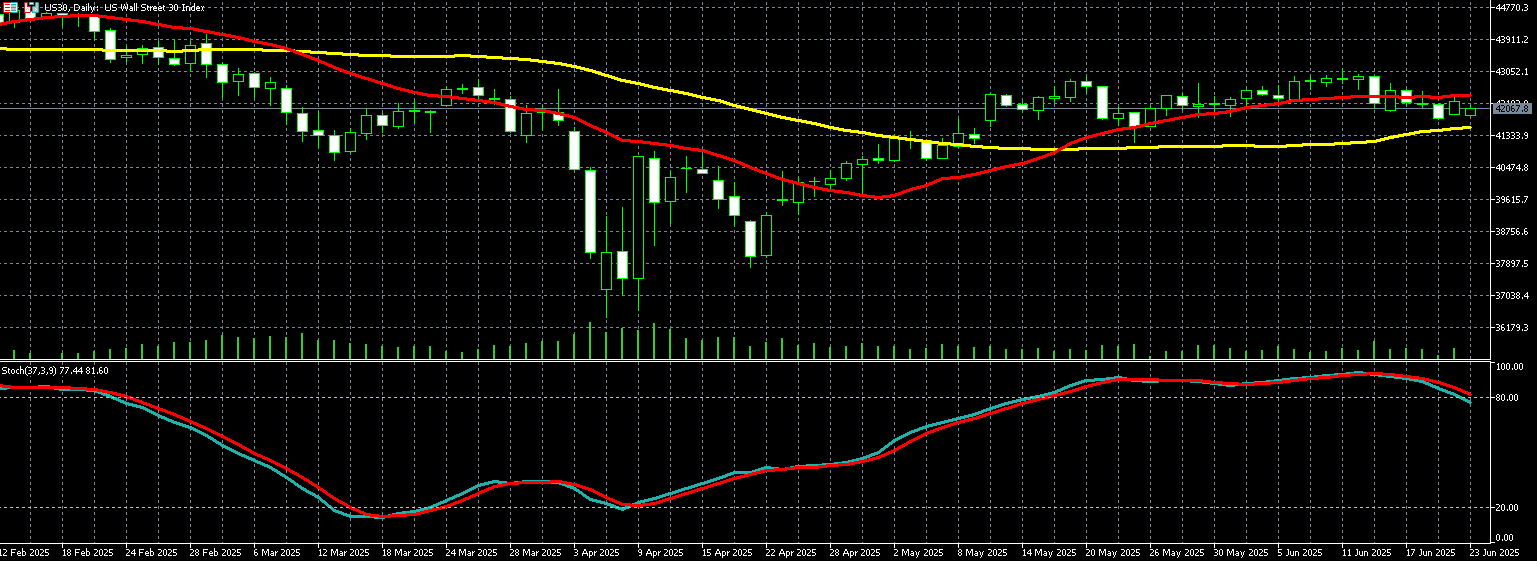Select the Stoch(37,3,9) indicator label
1537x561 pixels.
coord(55,371)
